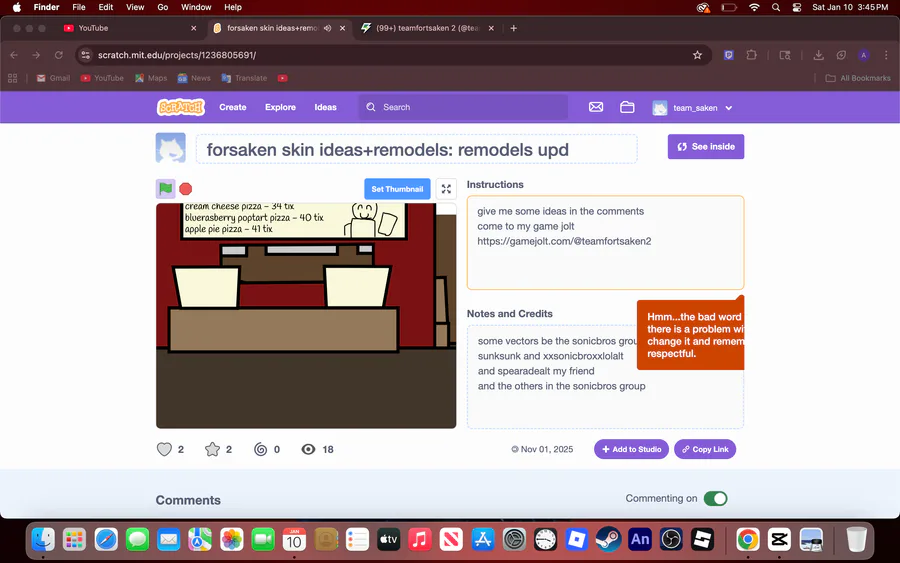This screenshot has width=900, height=563.
Task: Close the forsaken skin ideas tab
Action: (x=343, y=28)
